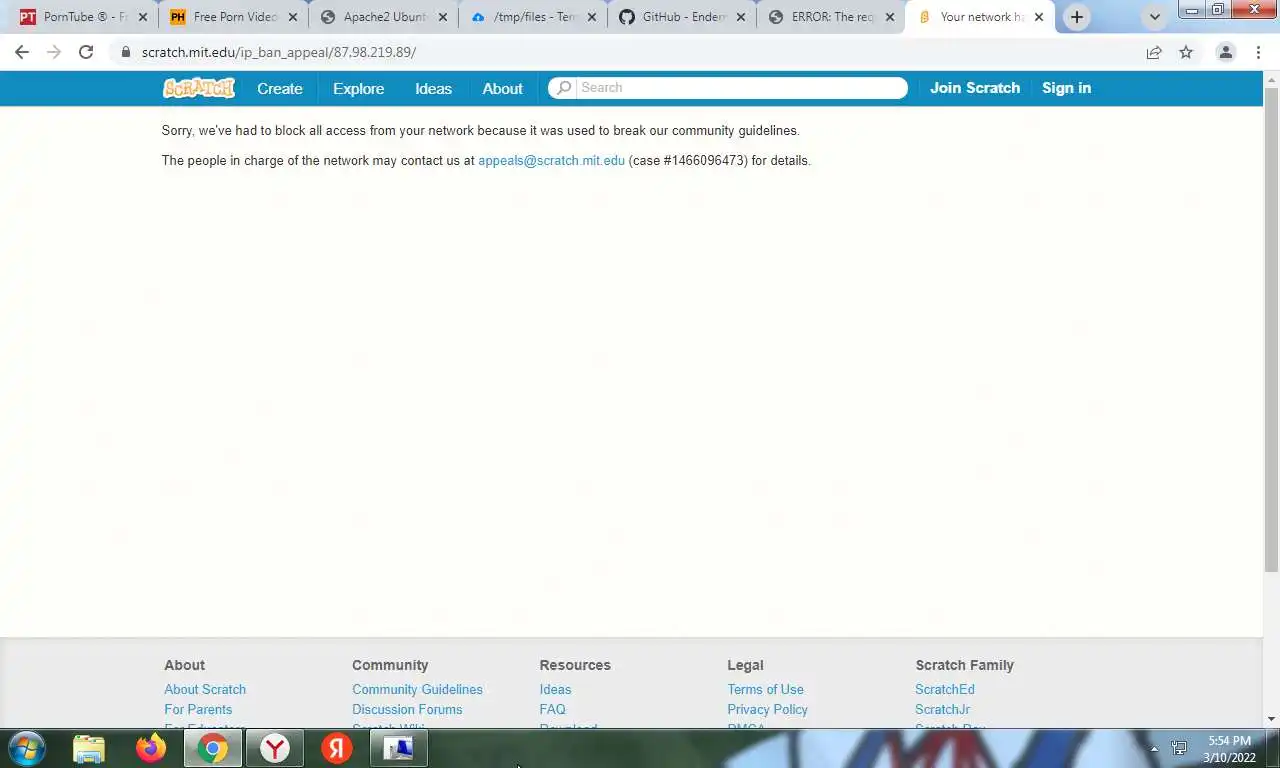Reload the page
Image resolution: width=1280 pixels, height=768 pixels.
[x=86, y=52]
